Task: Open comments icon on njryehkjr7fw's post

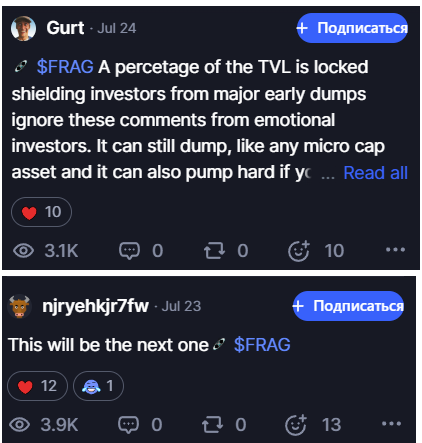Action: (x=128, y=425)
